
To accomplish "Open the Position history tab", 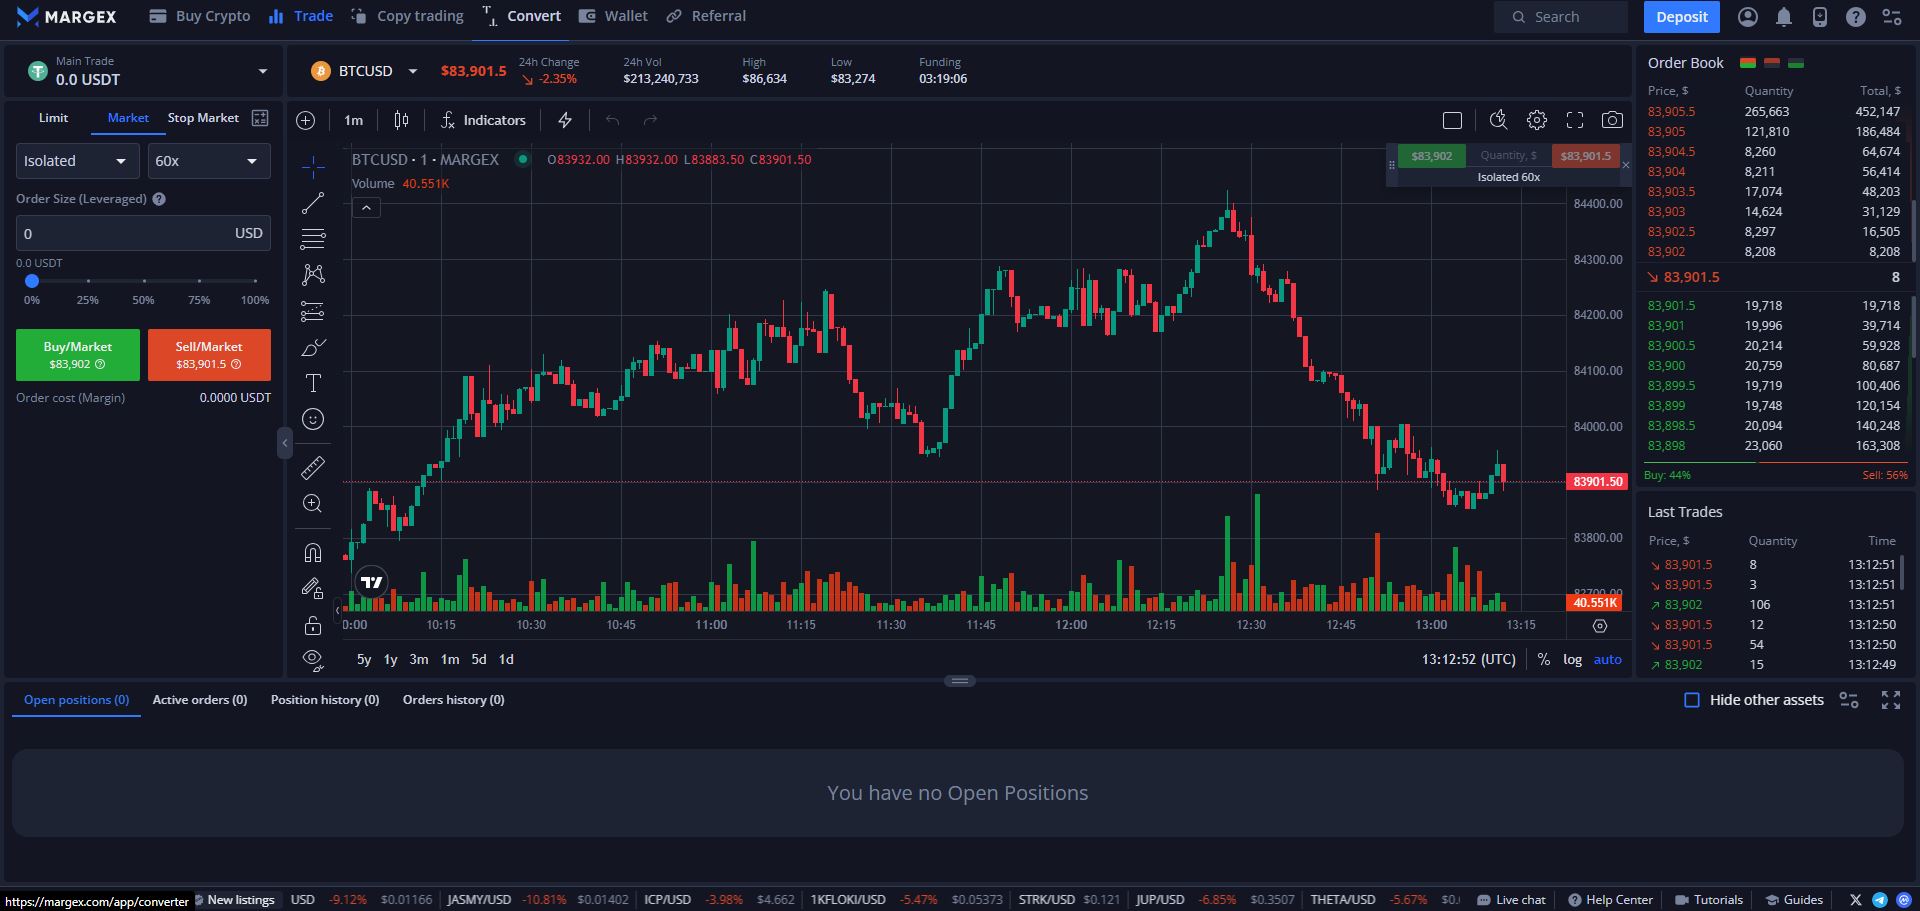I will pyautogui.click(x=325, y=700).
